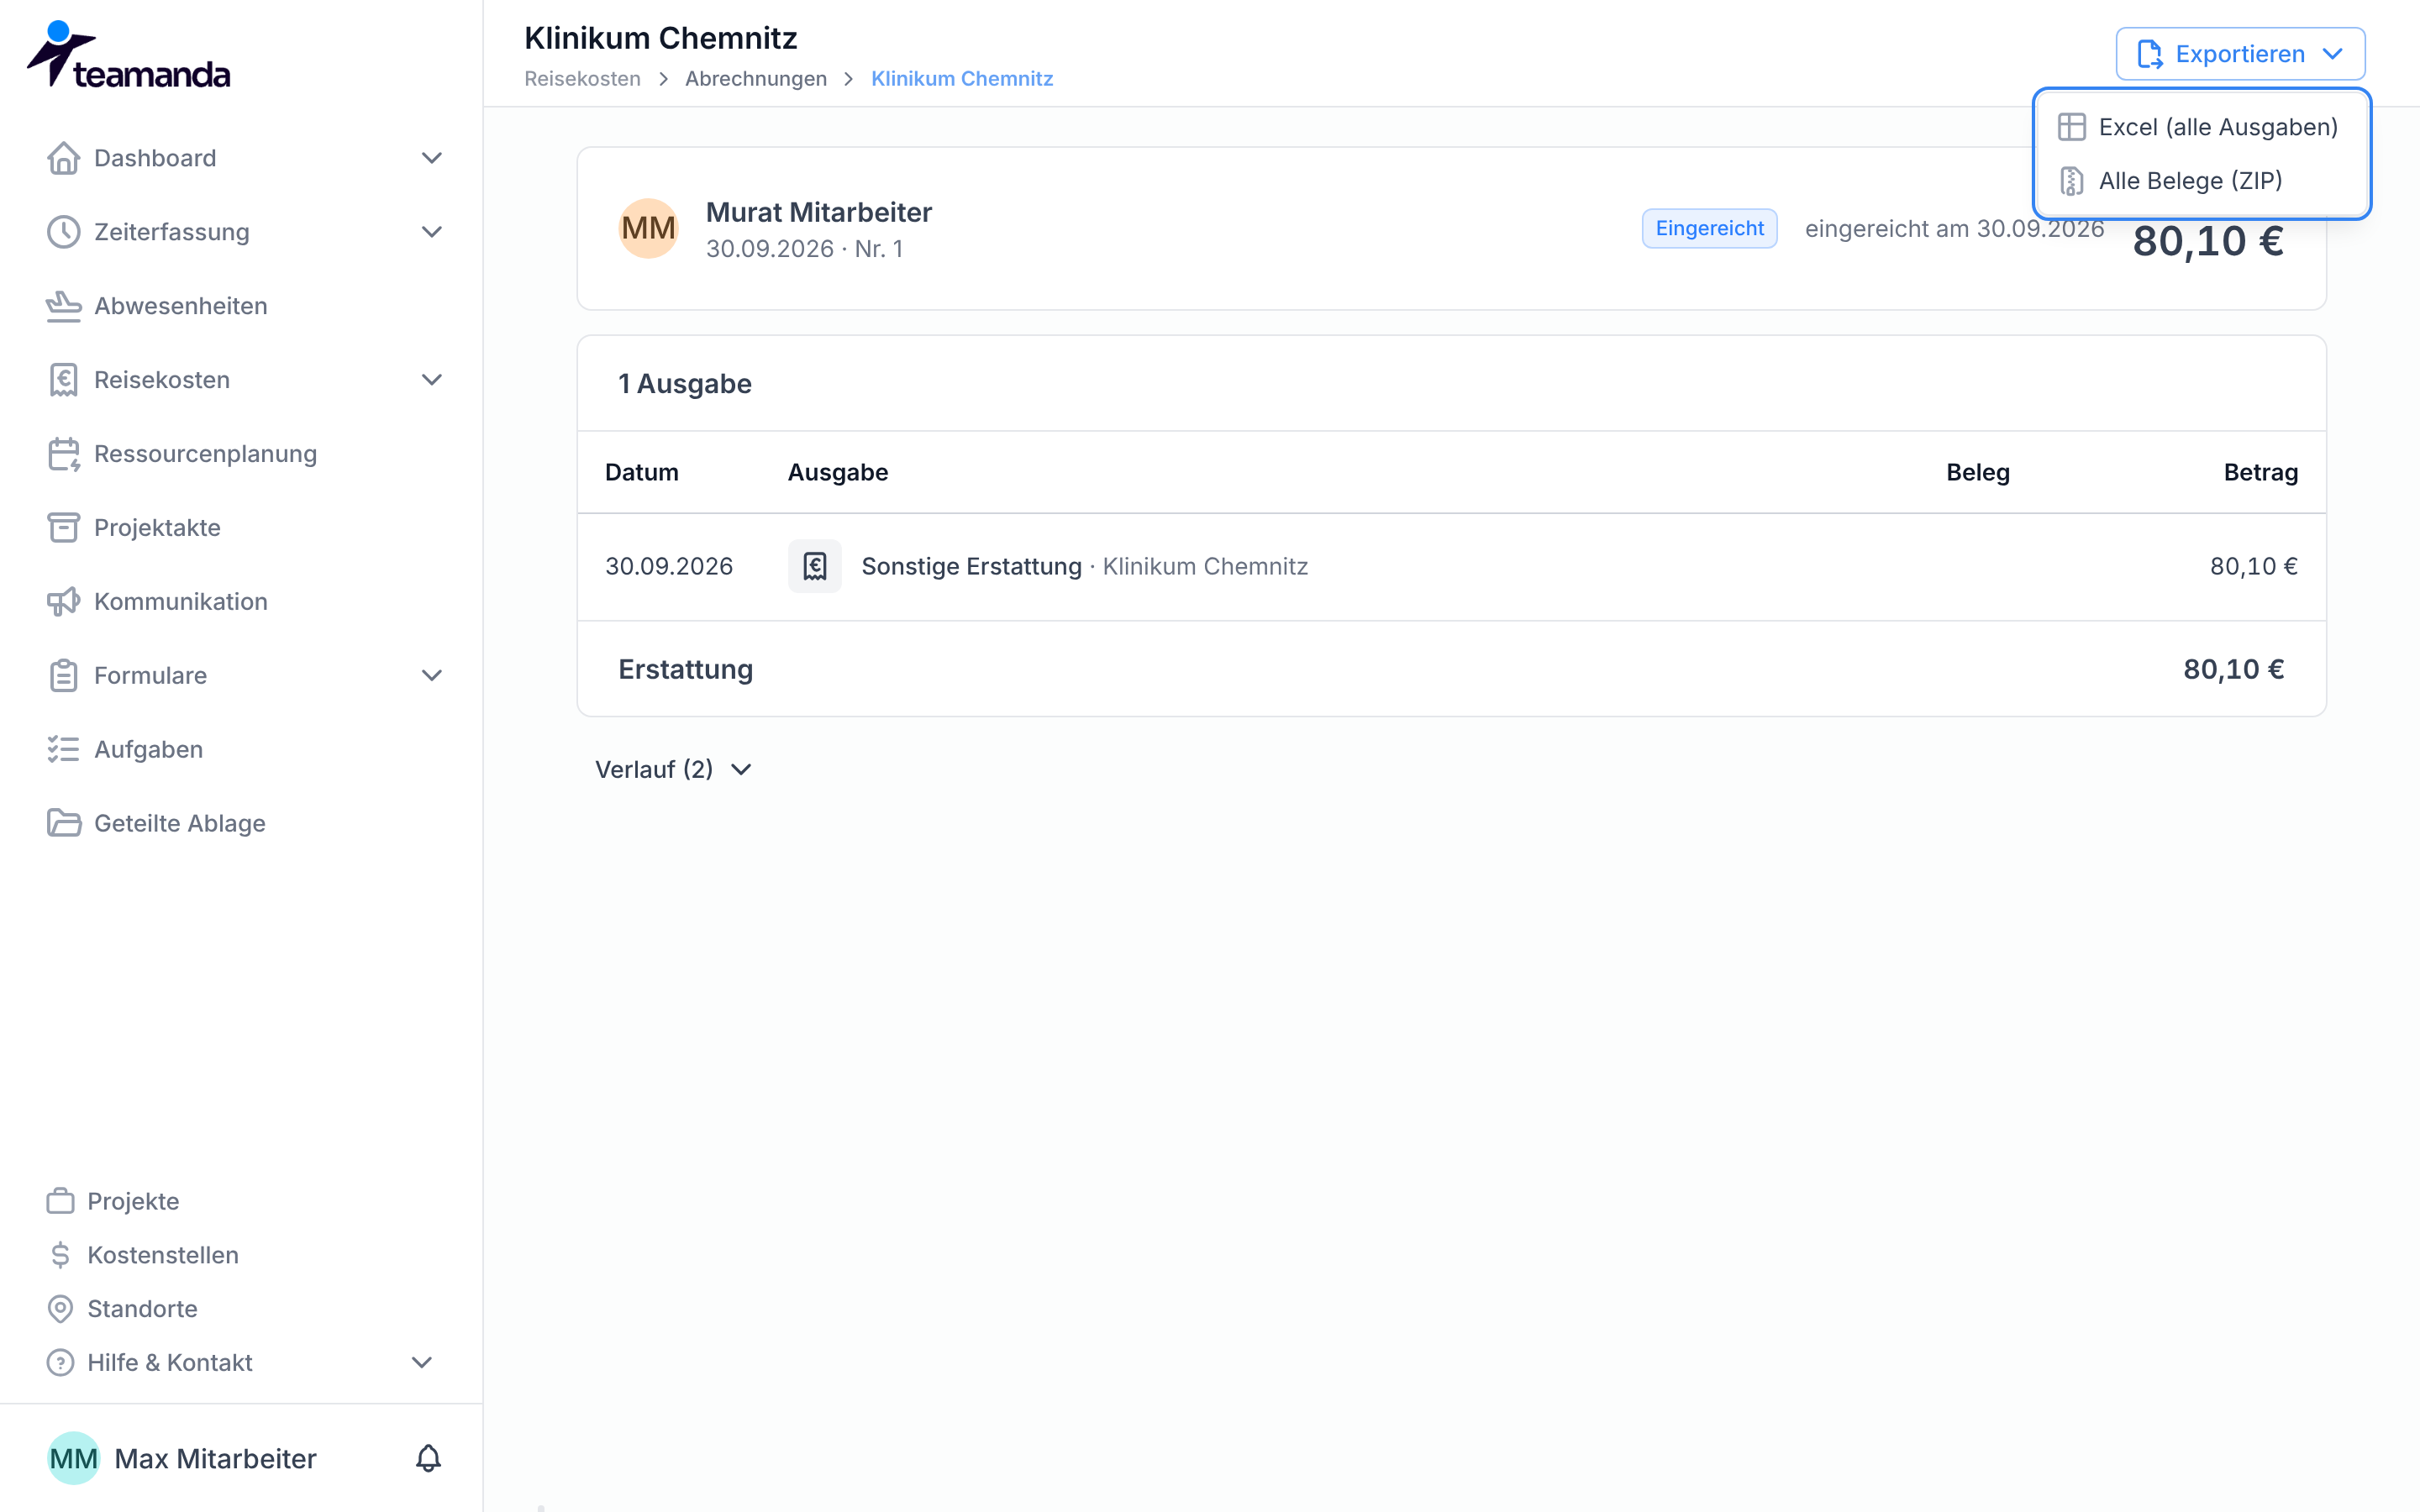The width and height of the screenshot is (2420, 1512).
Task: Open notifications via the bell icon
Action: [x=428, y=1458]
